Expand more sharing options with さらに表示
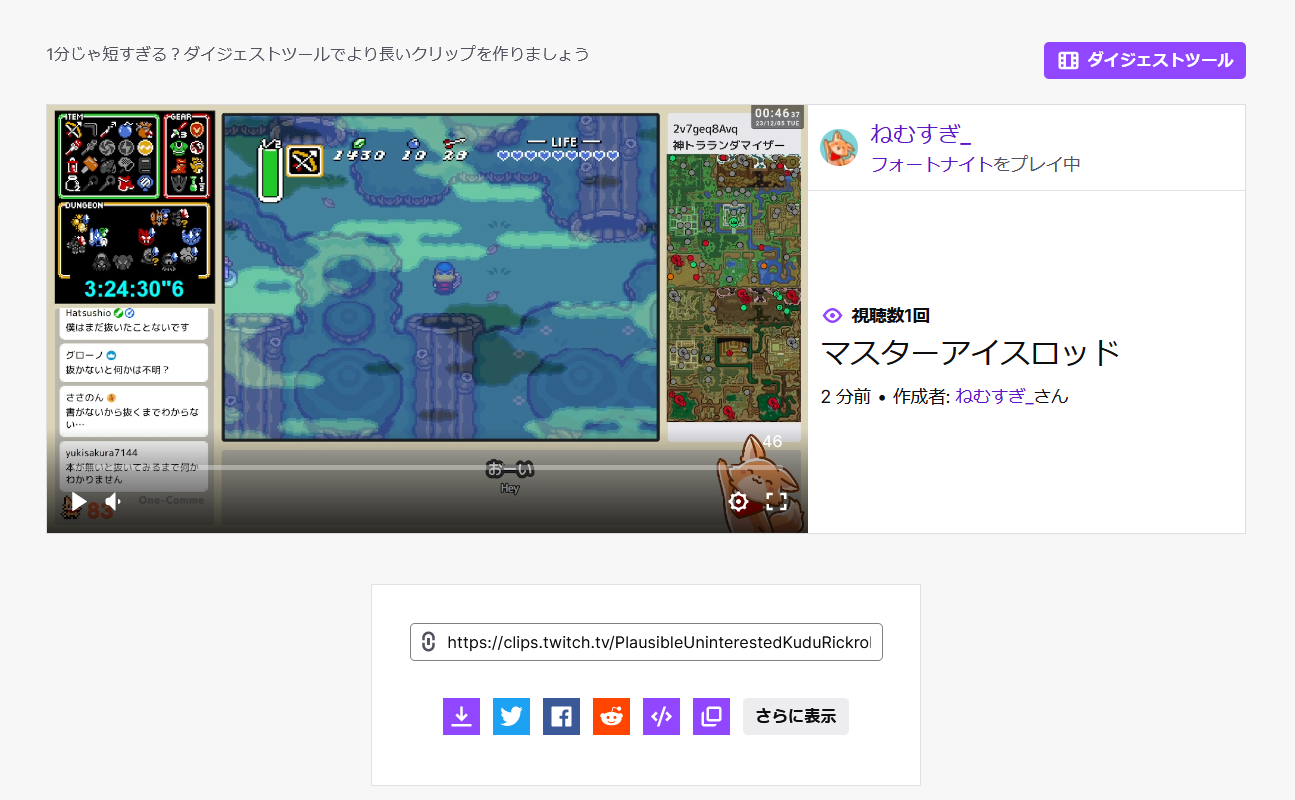The image size is (1295, 800). point(795,716)
